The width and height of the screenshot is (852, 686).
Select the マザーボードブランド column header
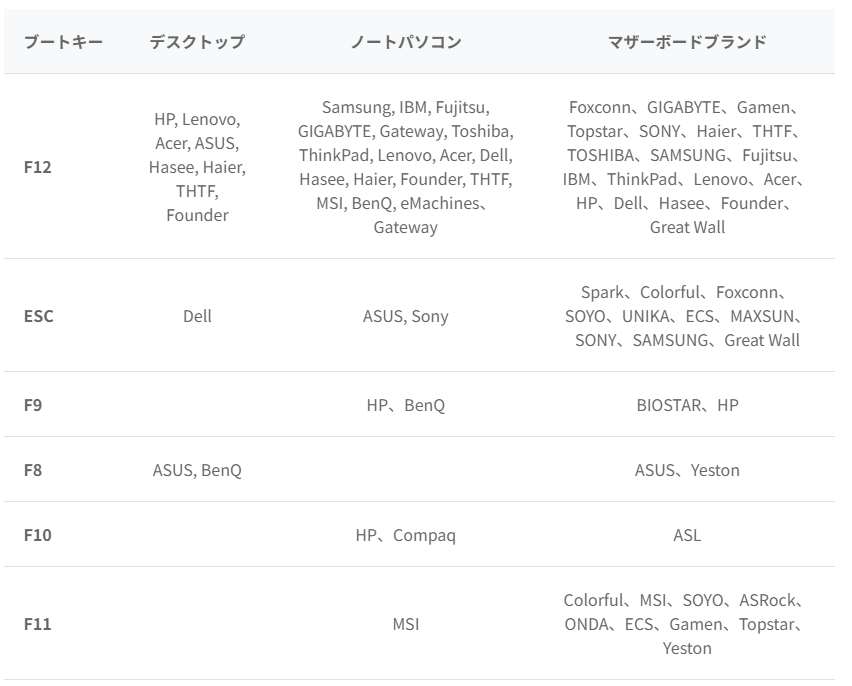coord(687,42)
